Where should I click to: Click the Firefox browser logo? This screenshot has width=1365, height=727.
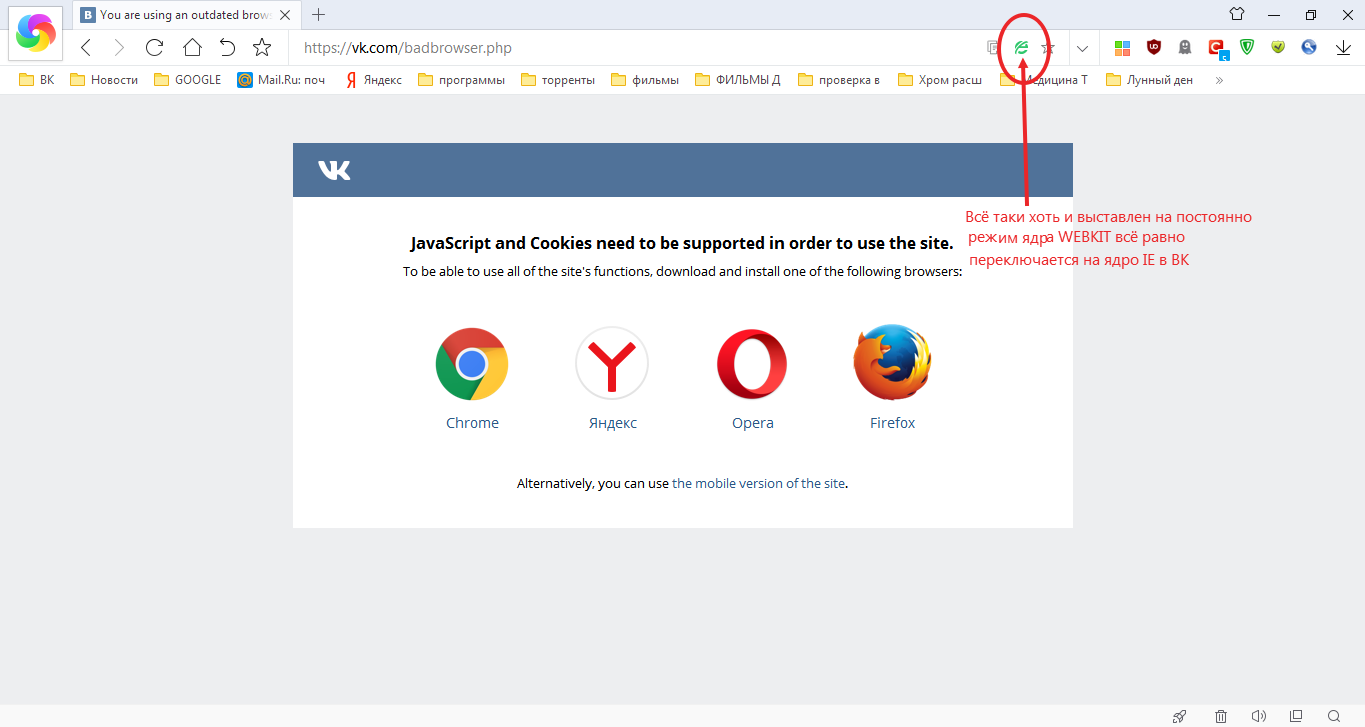point(892,362)
